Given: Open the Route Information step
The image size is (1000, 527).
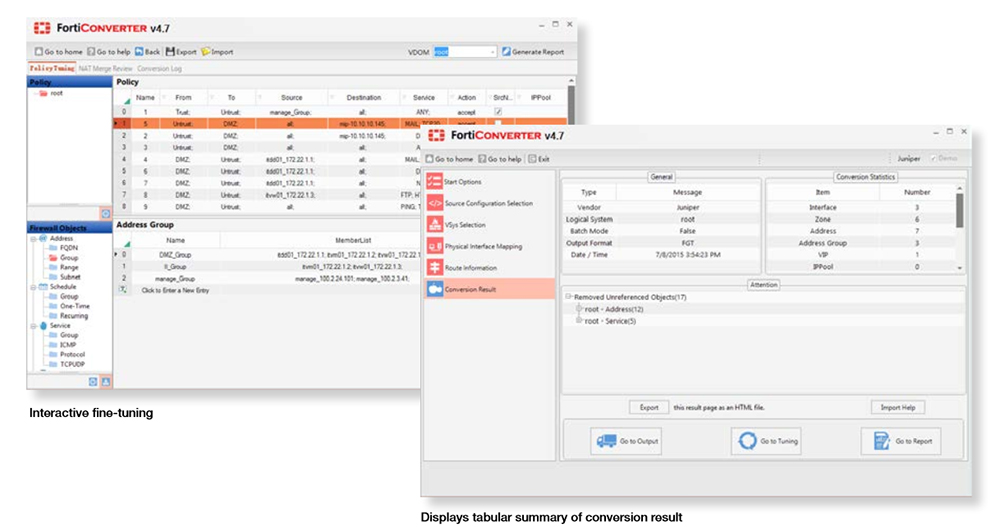Looking at the screenshot, I should [x=490, y=268].
